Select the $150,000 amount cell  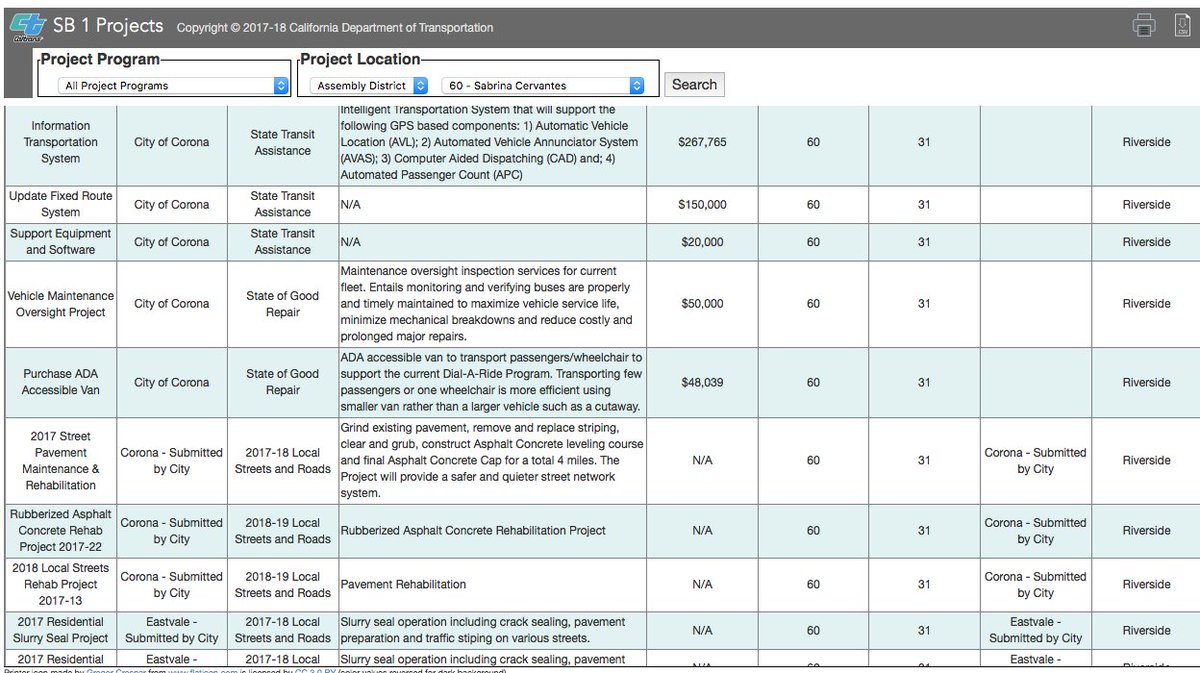[702, 204]
